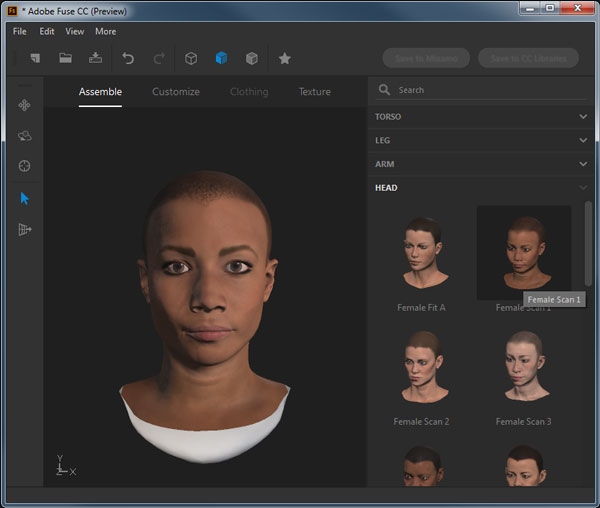Screen dimensions: 600x508
Task: Switch to the Customize tab
Action: tap(176, 92)
